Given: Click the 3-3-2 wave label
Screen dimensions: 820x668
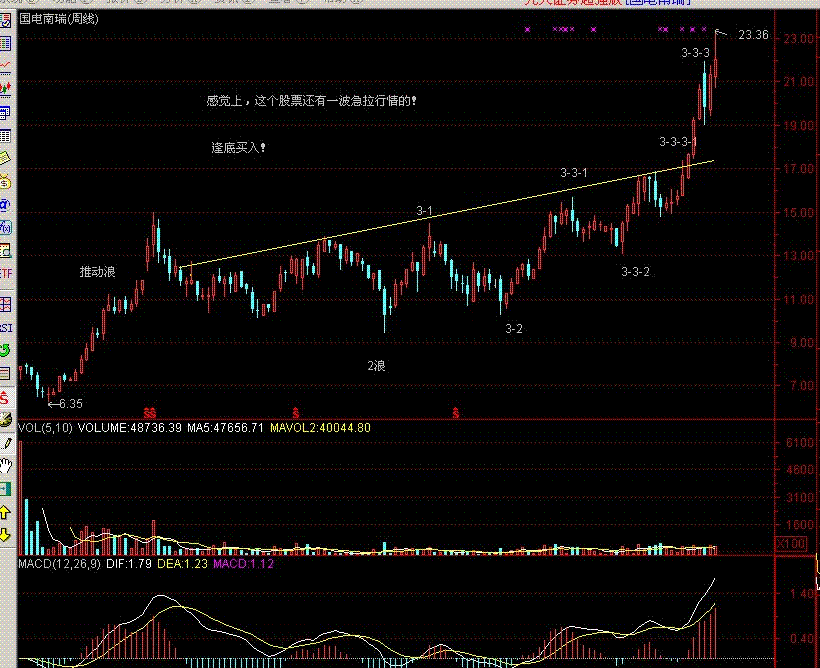Looking at the screenshot, I should pos(635,271).
